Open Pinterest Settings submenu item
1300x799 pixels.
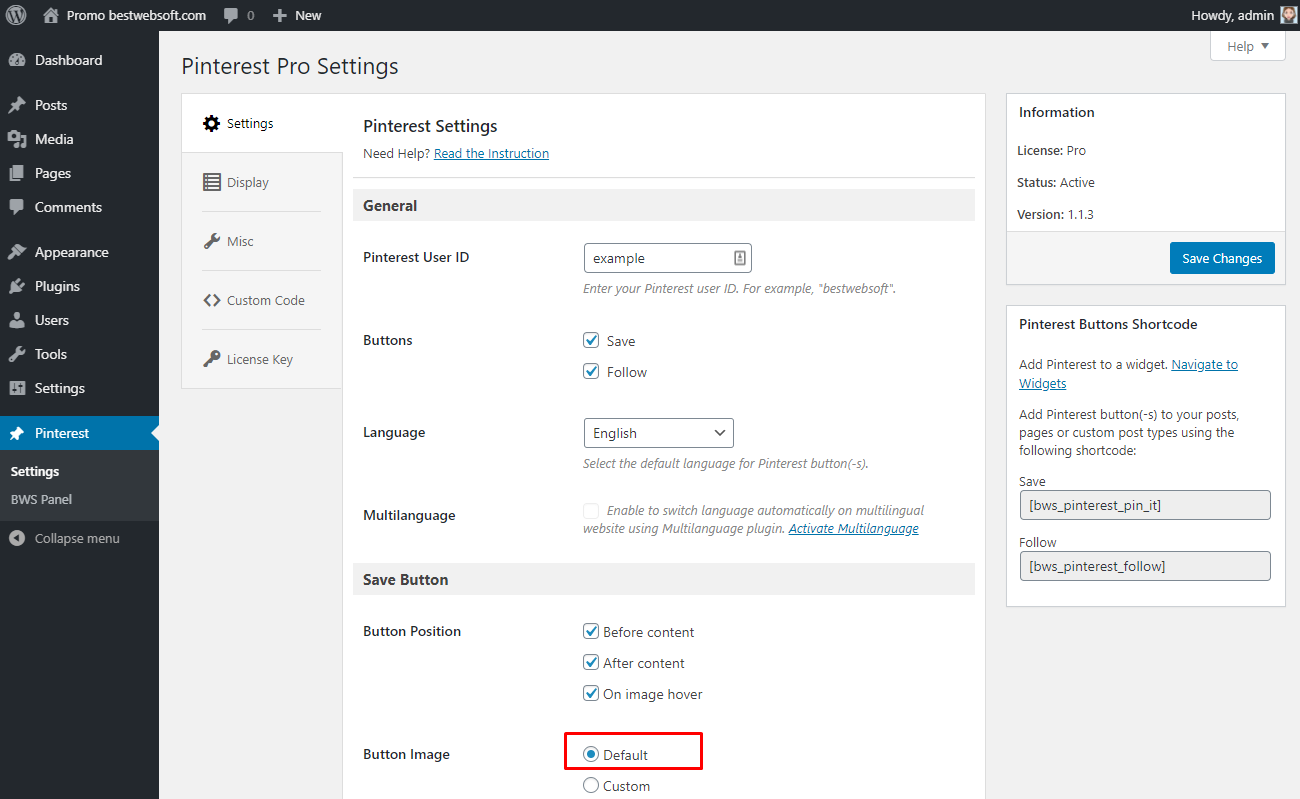point(35,471)
